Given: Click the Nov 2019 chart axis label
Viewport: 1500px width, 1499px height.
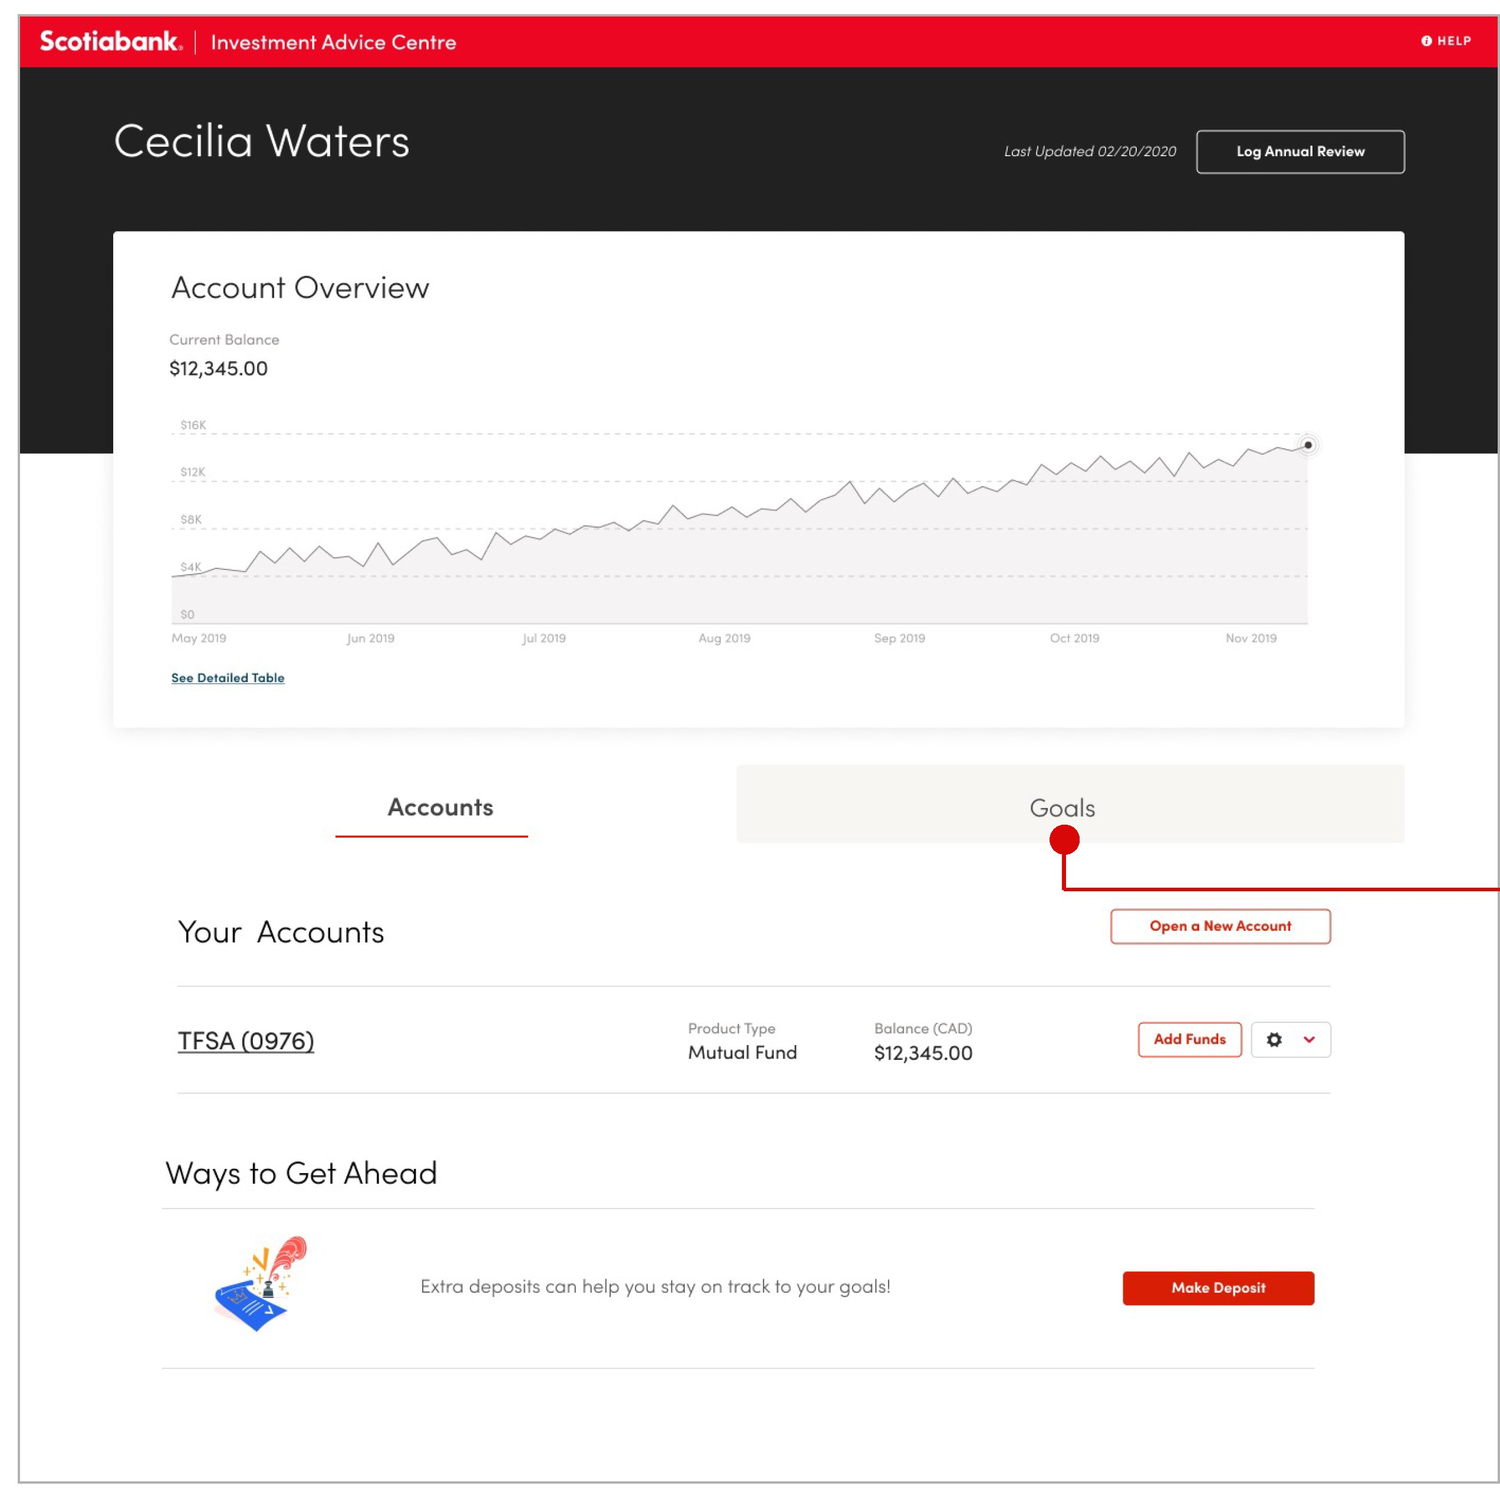Looking at the screenshot, I should point(1251,638).
